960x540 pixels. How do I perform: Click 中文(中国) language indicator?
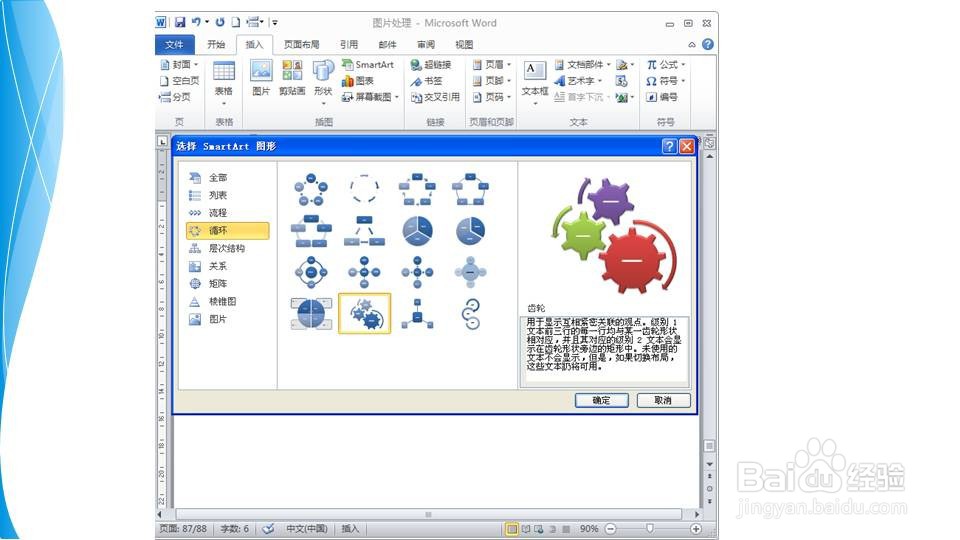click(307, 528)
